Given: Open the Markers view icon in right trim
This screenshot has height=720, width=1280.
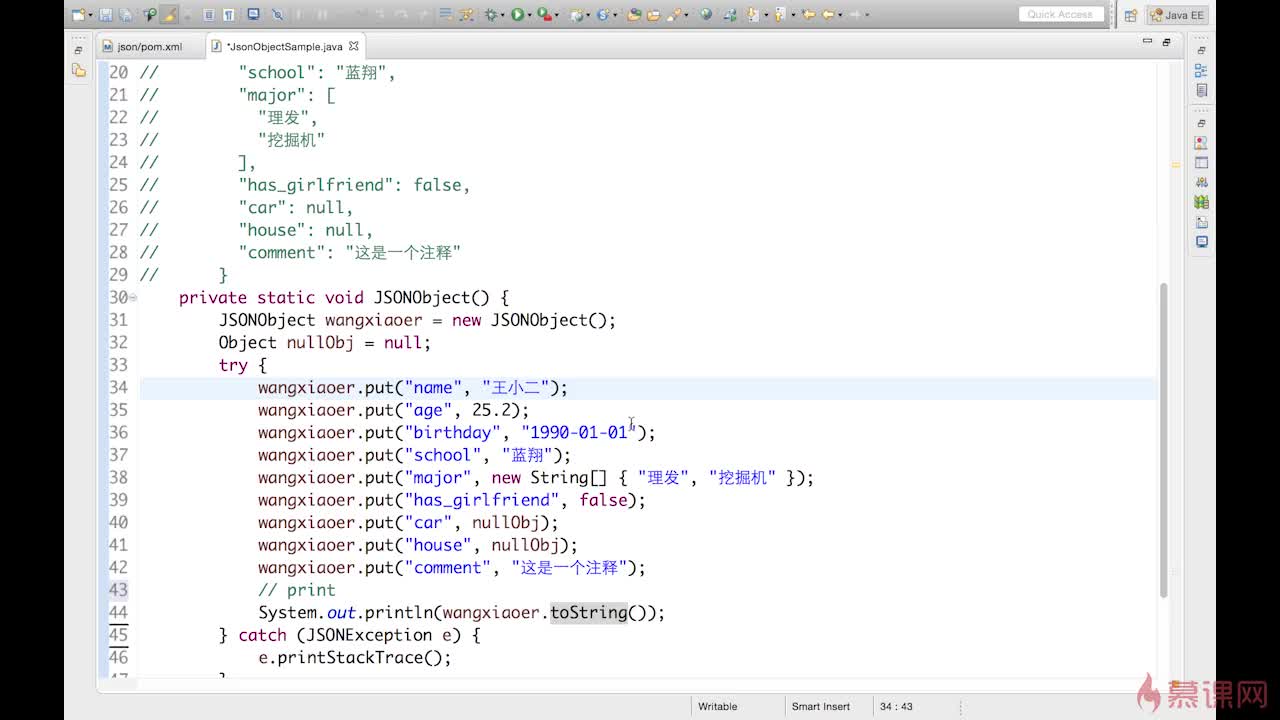Looking at the screenshot, I should 1201,143.
